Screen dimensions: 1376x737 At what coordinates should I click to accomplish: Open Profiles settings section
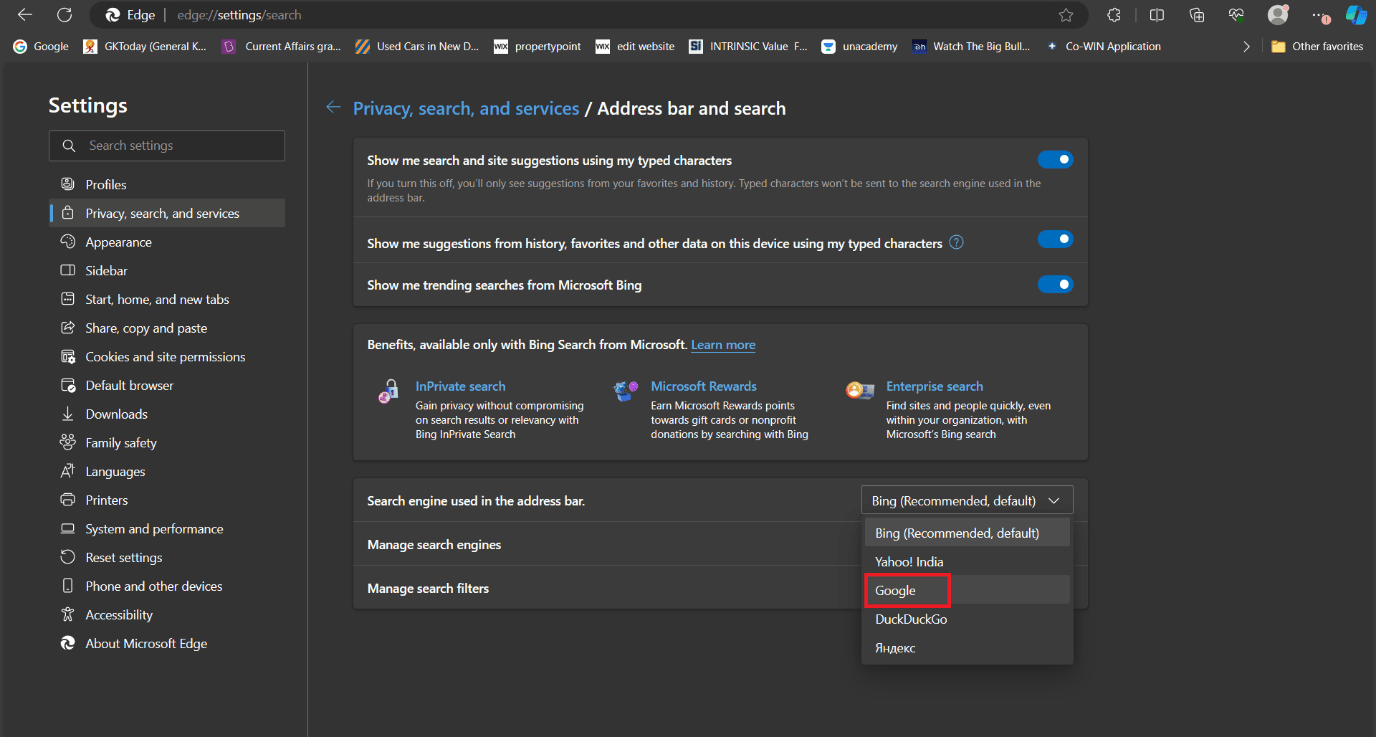pyautogui.click(x=167, y=184)
